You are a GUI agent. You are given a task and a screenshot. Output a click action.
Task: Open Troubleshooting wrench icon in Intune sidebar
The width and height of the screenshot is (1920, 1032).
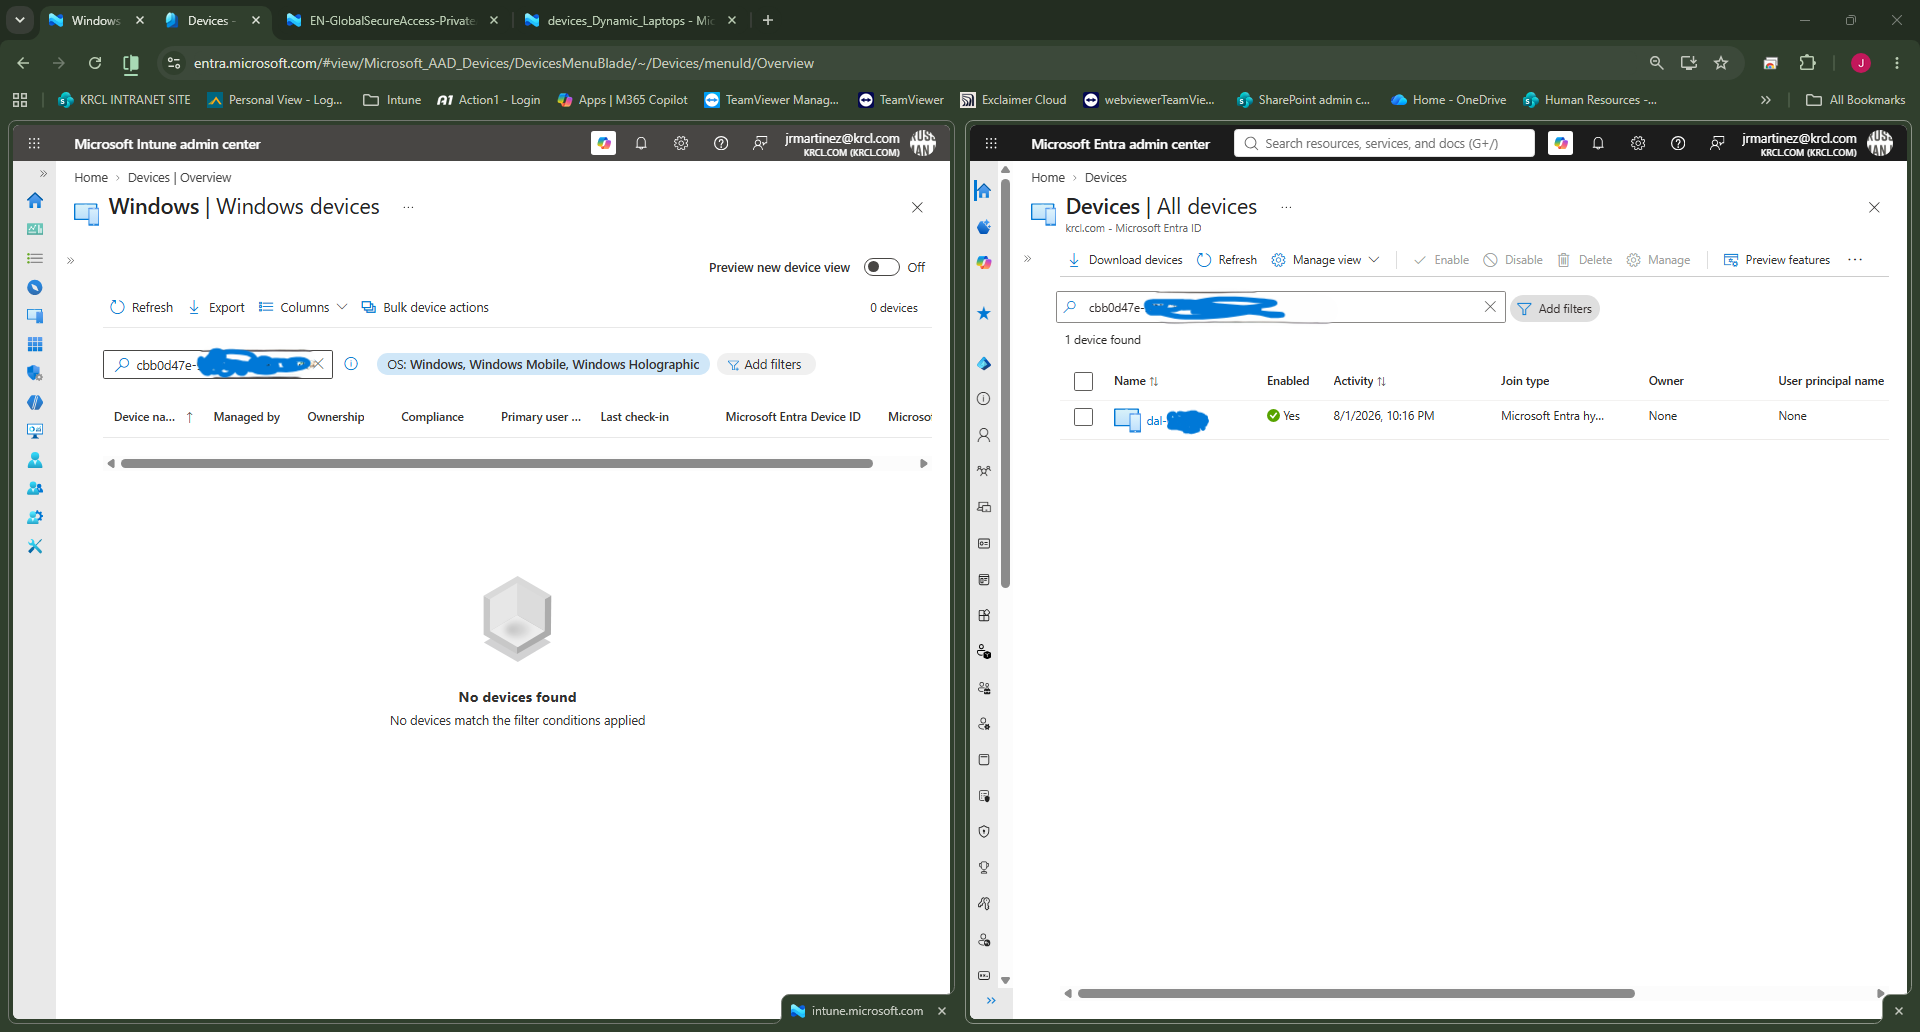point(35,546)
